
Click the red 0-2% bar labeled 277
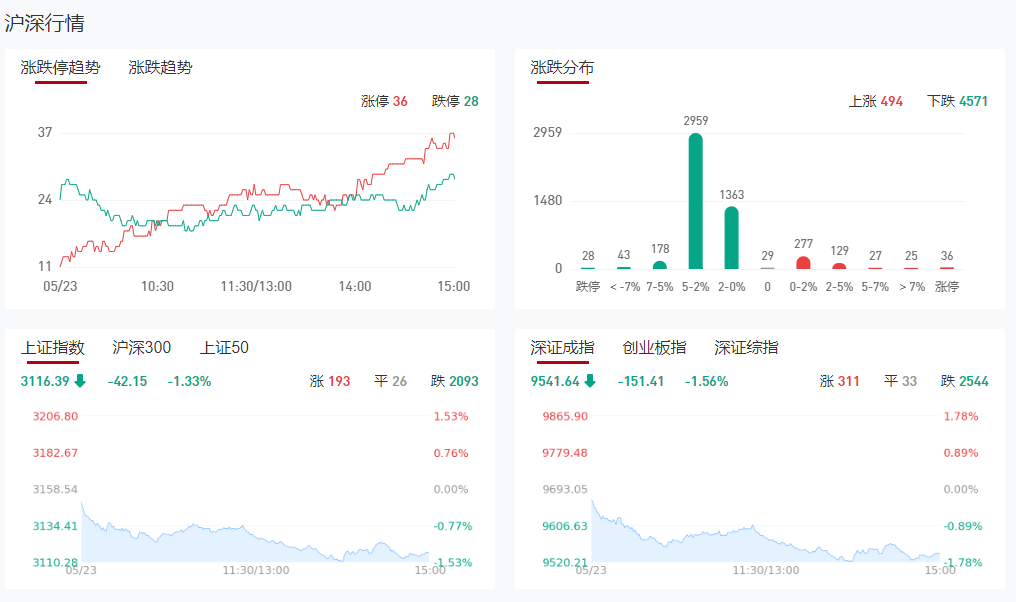click(803, 263)
